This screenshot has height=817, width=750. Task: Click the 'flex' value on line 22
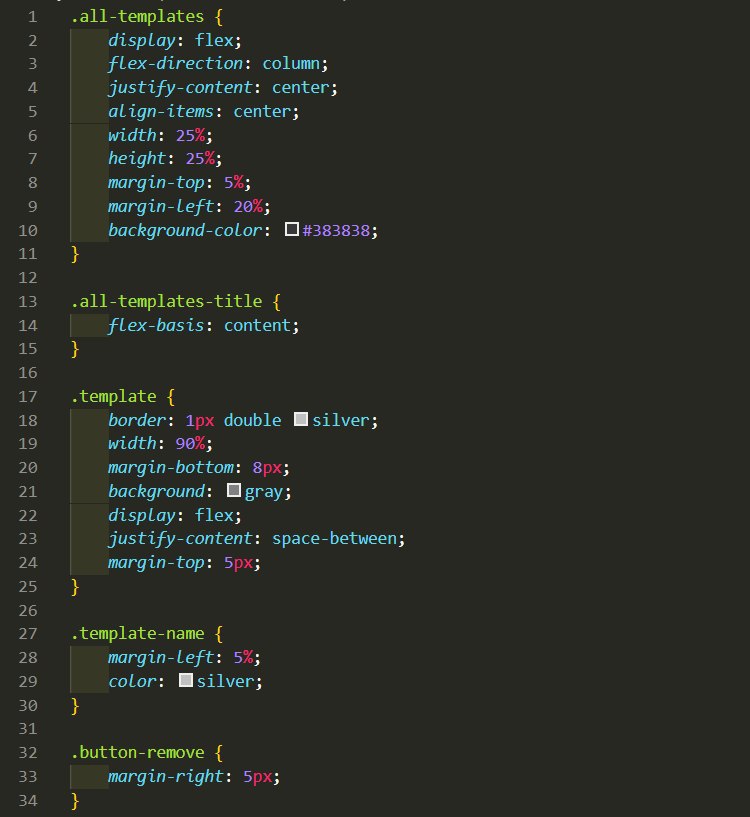pos(214,515)
